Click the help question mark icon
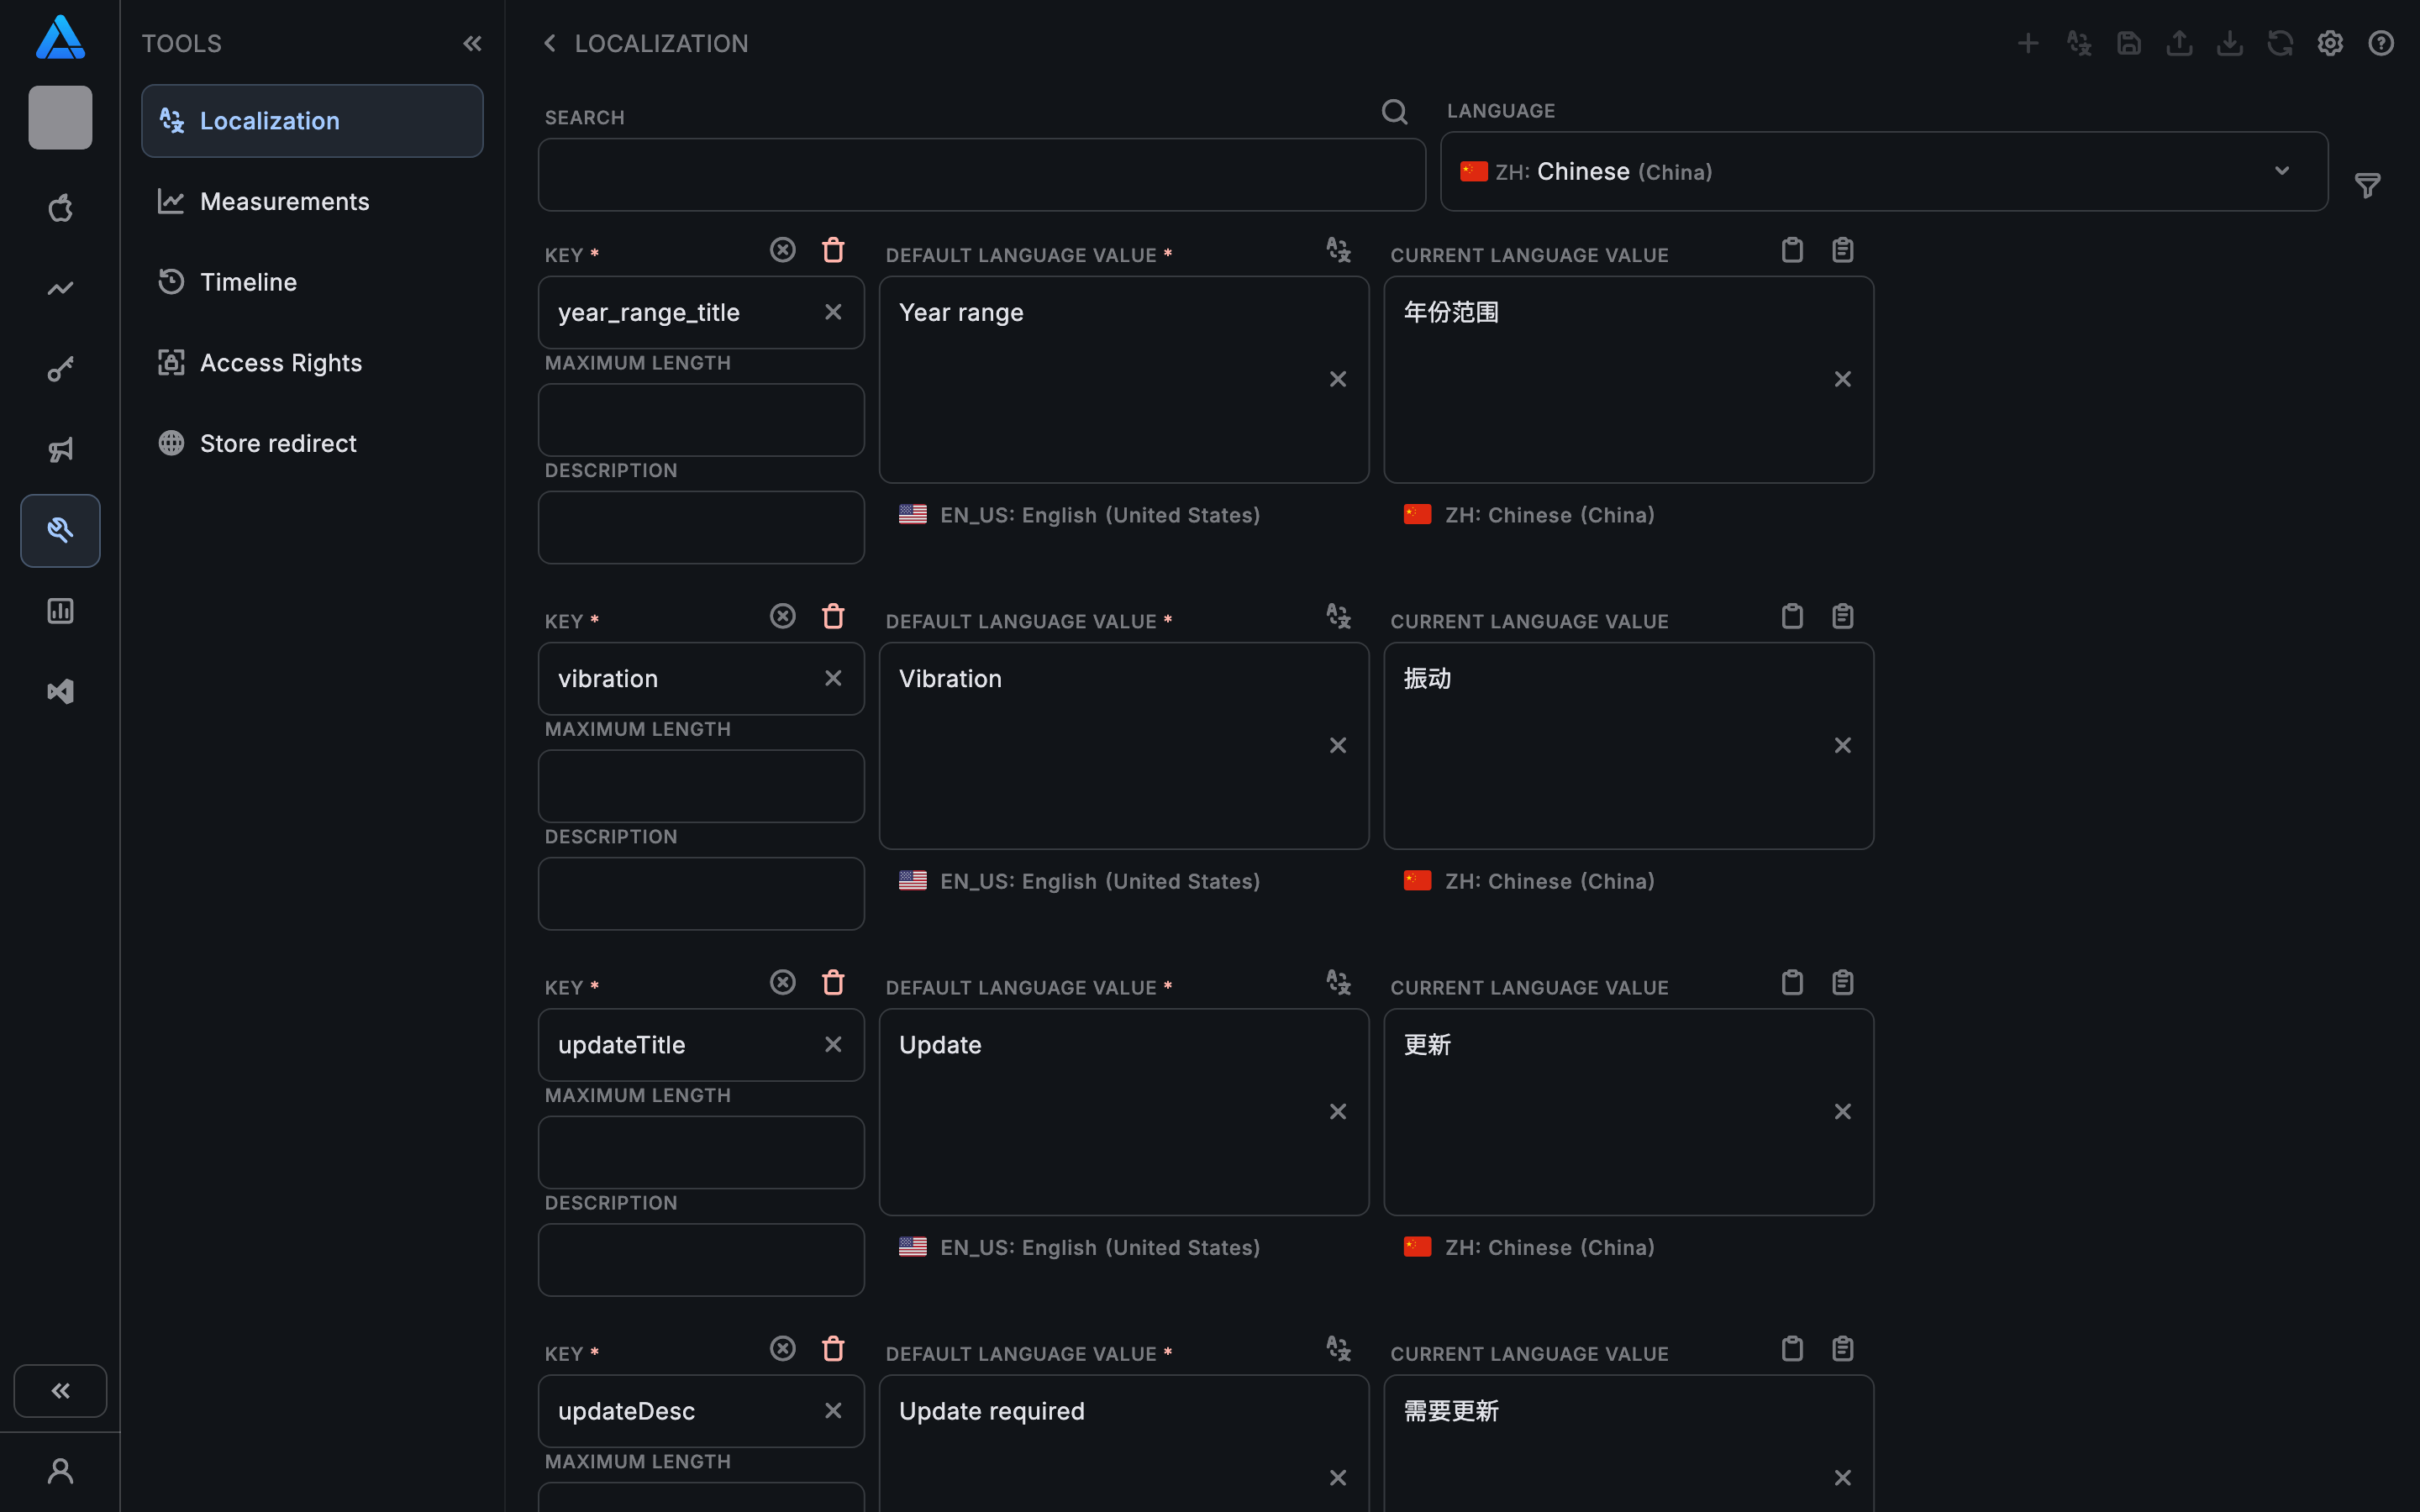2420x1512 pixels. (x=2381, y=44)
